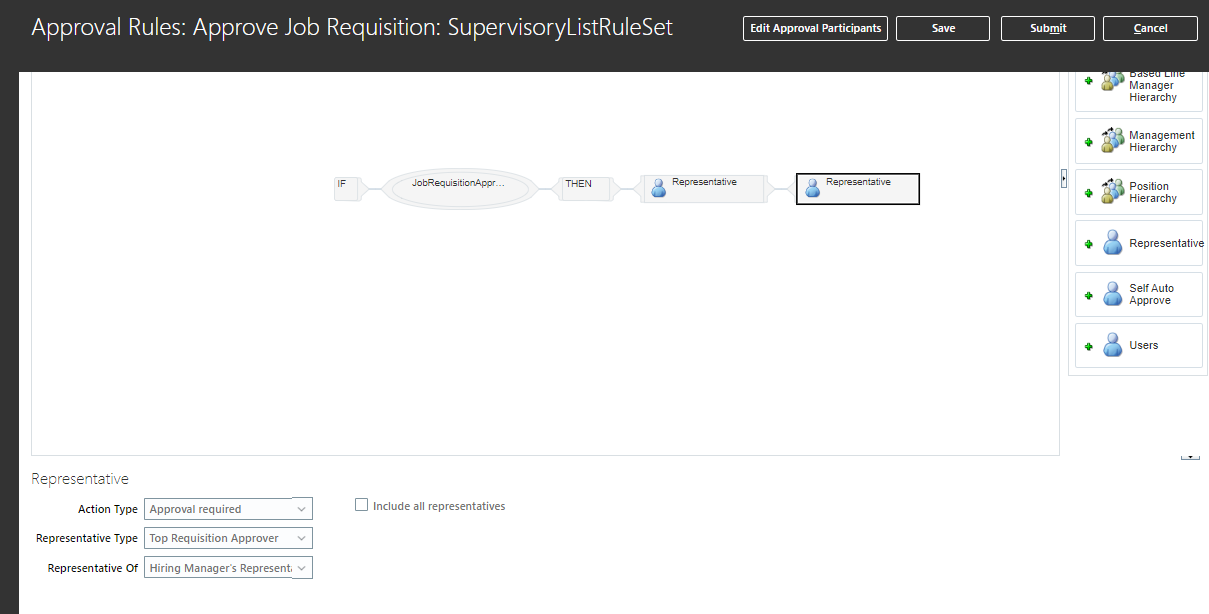
Task: Enable Include all representatives
Action: pos(361,504)
